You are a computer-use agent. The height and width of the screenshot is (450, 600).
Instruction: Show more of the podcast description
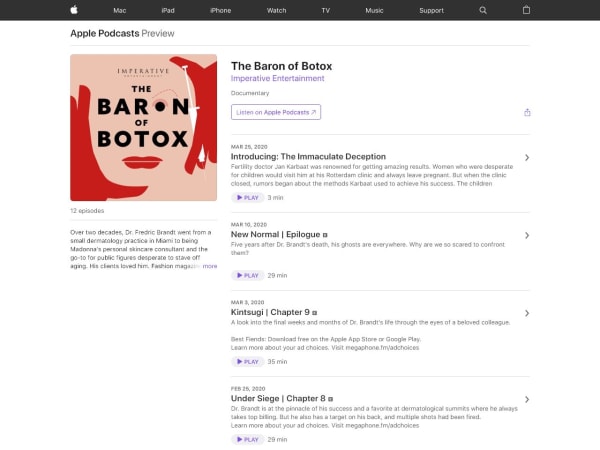[x=210, y=266]
